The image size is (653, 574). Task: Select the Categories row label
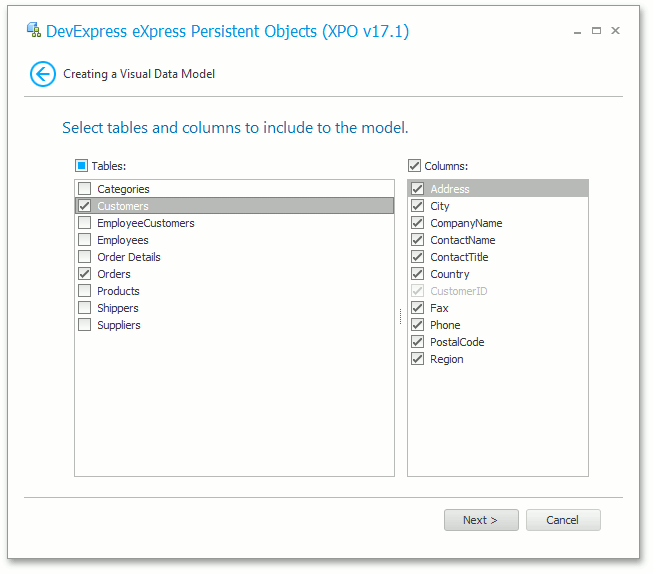[x=123, y=189]
